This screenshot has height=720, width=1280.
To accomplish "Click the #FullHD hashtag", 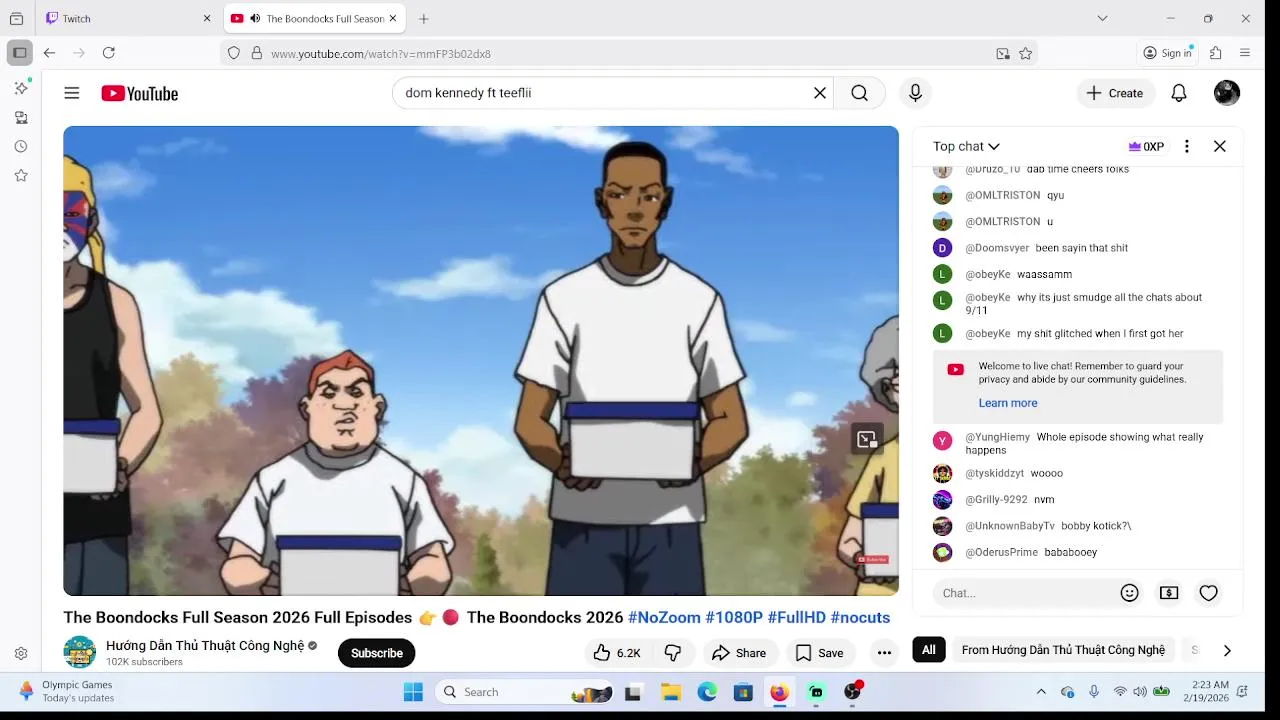I will (x=797, y=618).
